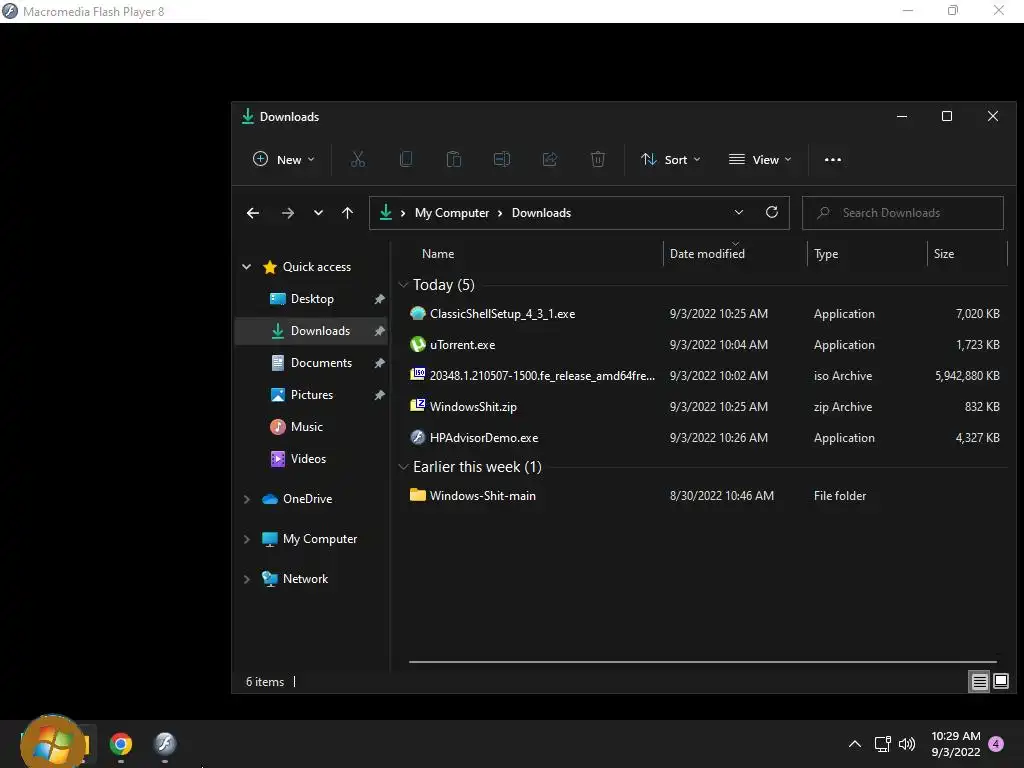Viewport: 1024px width, 768px height.
Task: Open the notification badge showing 4
Action: tap(996, 744)
